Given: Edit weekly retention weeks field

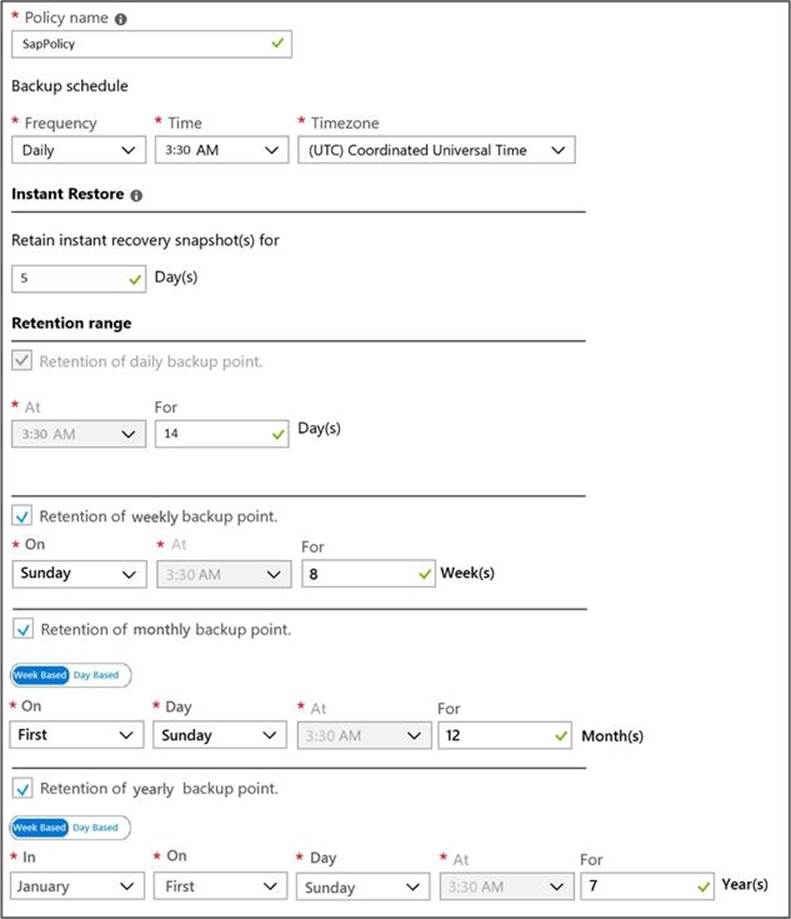Looking at the screenshot, I should click(x=360, y=574).
